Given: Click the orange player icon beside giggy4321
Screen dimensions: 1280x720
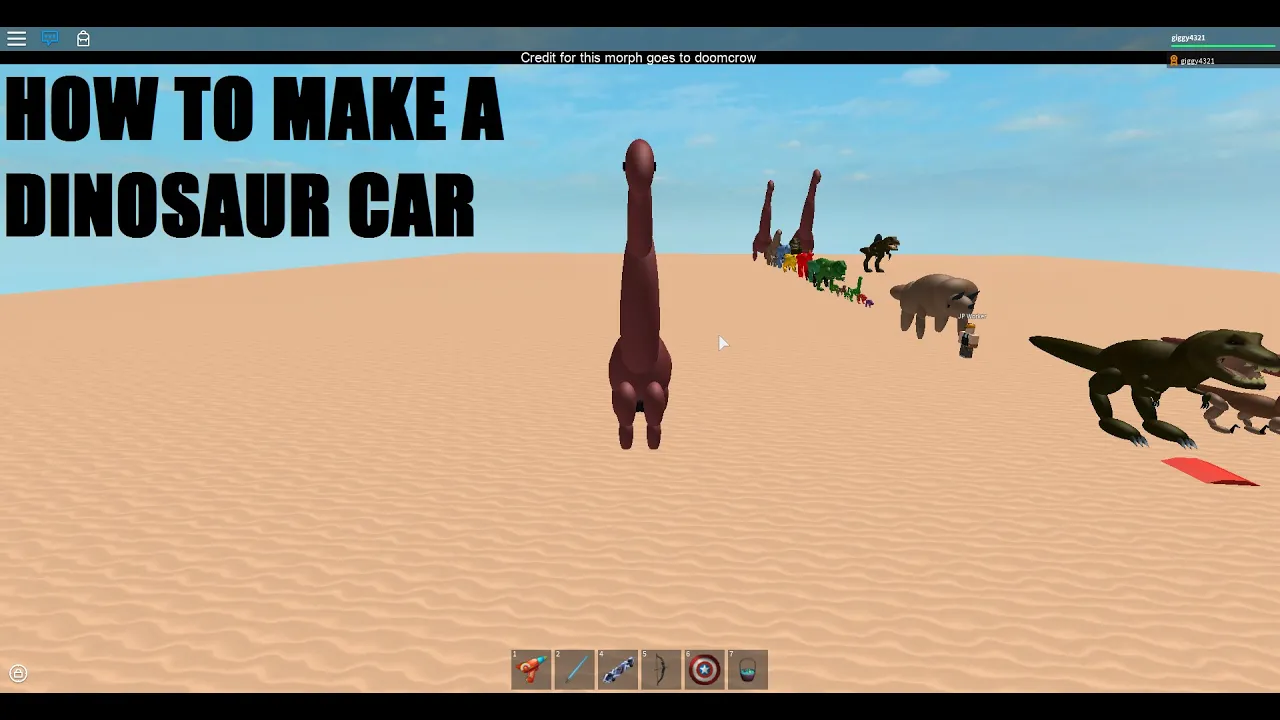Looking at the screenshot, I should tap(1174, 61).
